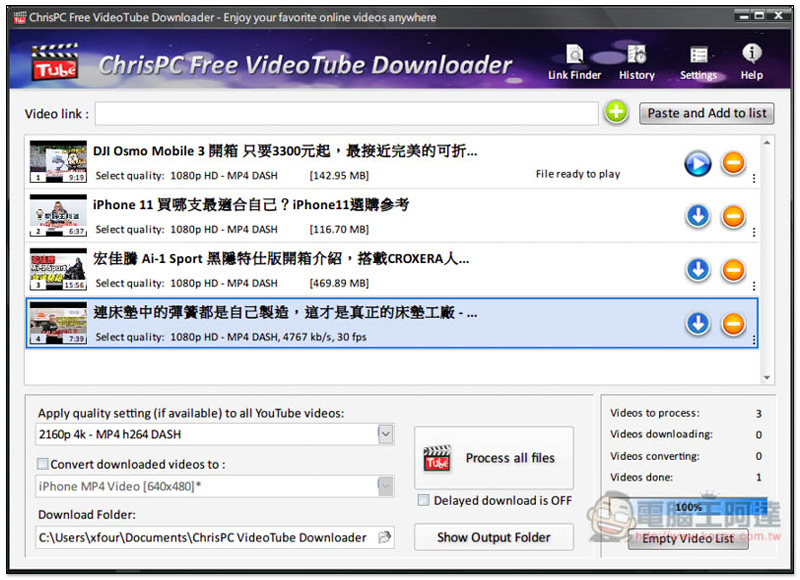Remove the 宏佳騰 Ai-1 Sport video
Screen dimensions: 800x580
click(733, 270)
